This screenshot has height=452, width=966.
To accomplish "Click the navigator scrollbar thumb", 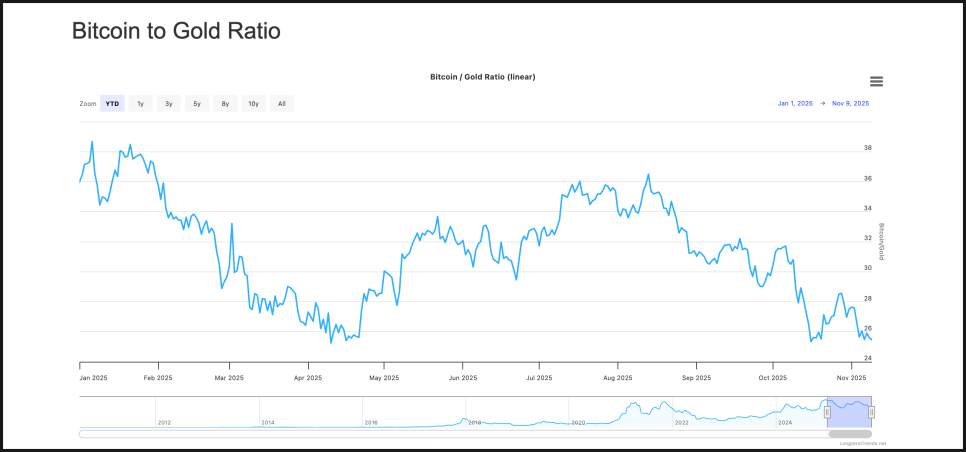I will (x=849, y=434).
